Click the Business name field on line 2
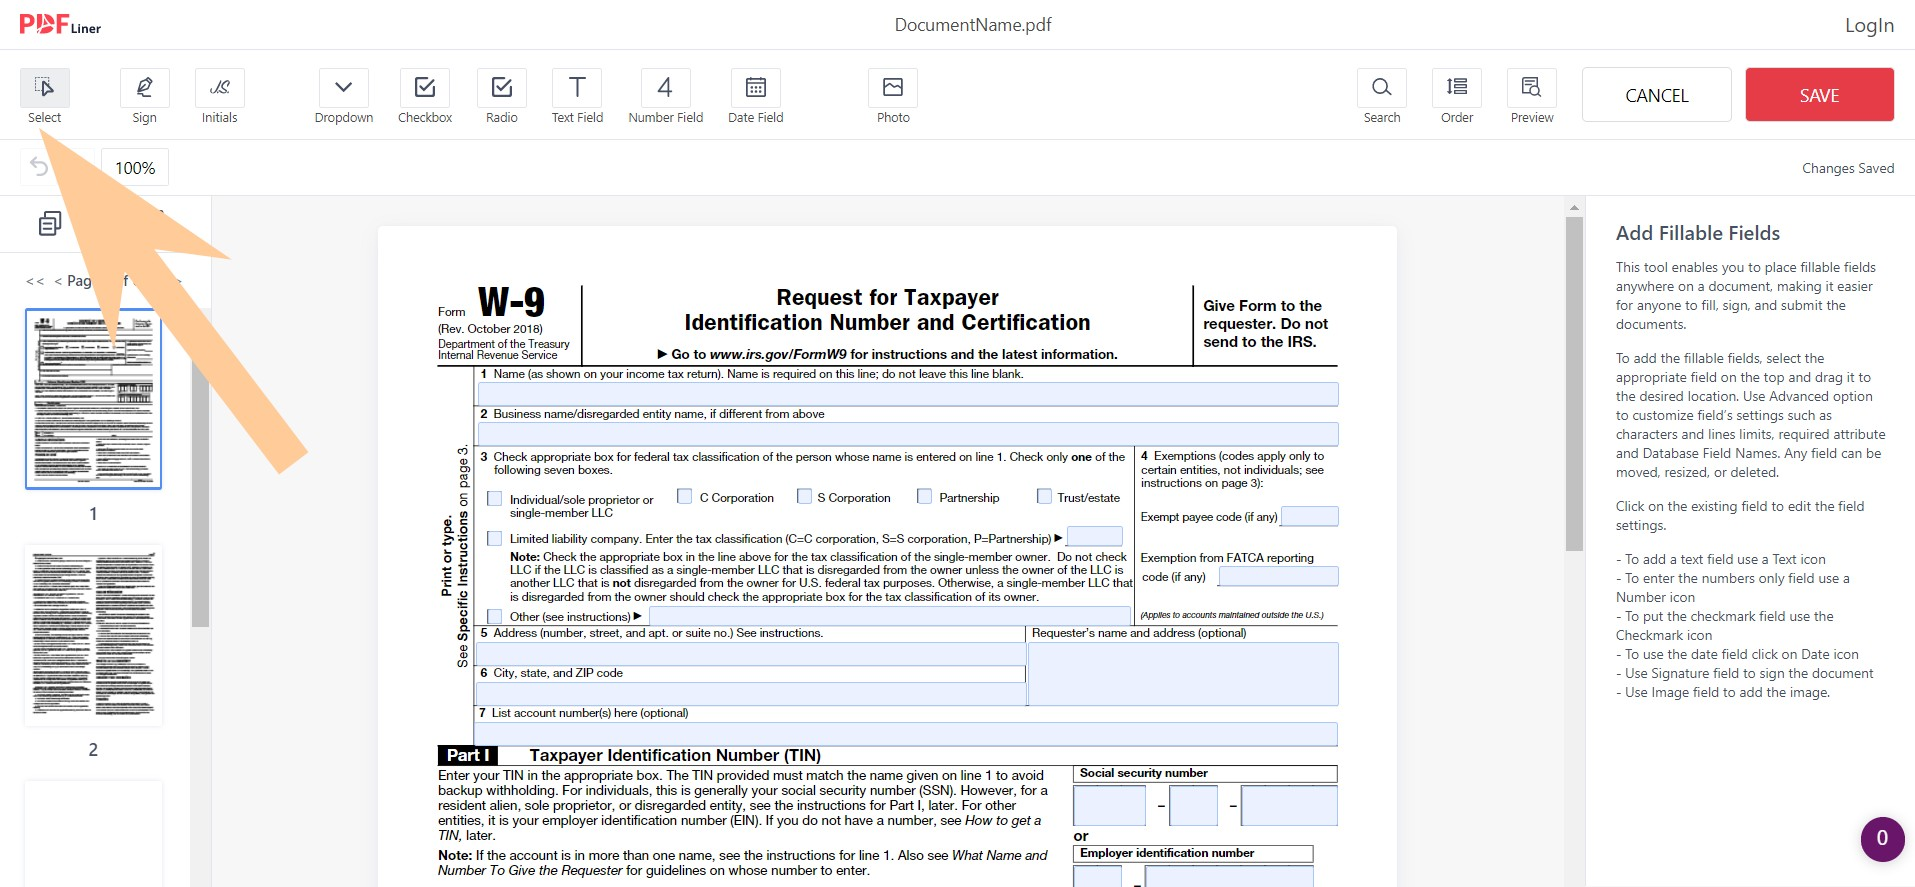 [908, 434]
